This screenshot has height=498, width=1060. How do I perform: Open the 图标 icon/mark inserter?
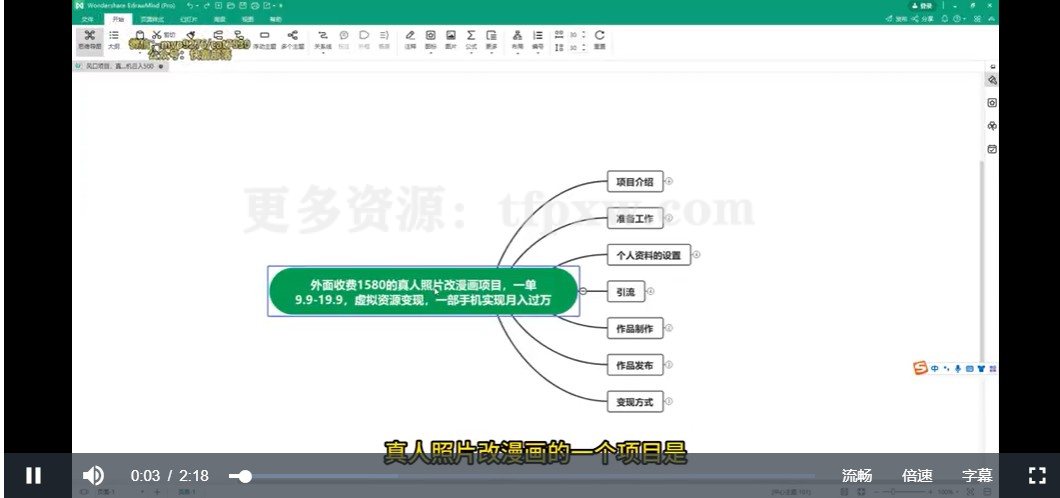430,40
